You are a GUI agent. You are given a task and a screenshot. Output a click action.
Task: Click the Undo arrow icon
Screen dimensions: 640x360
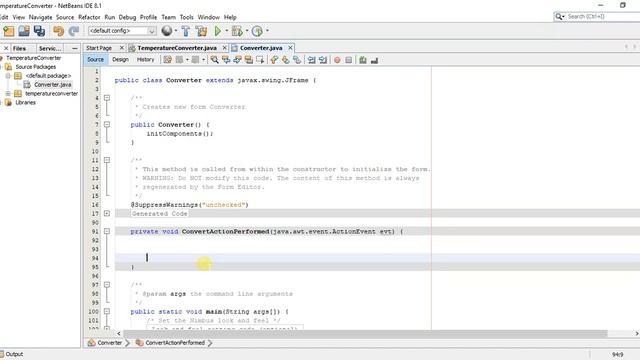[58, 31]
